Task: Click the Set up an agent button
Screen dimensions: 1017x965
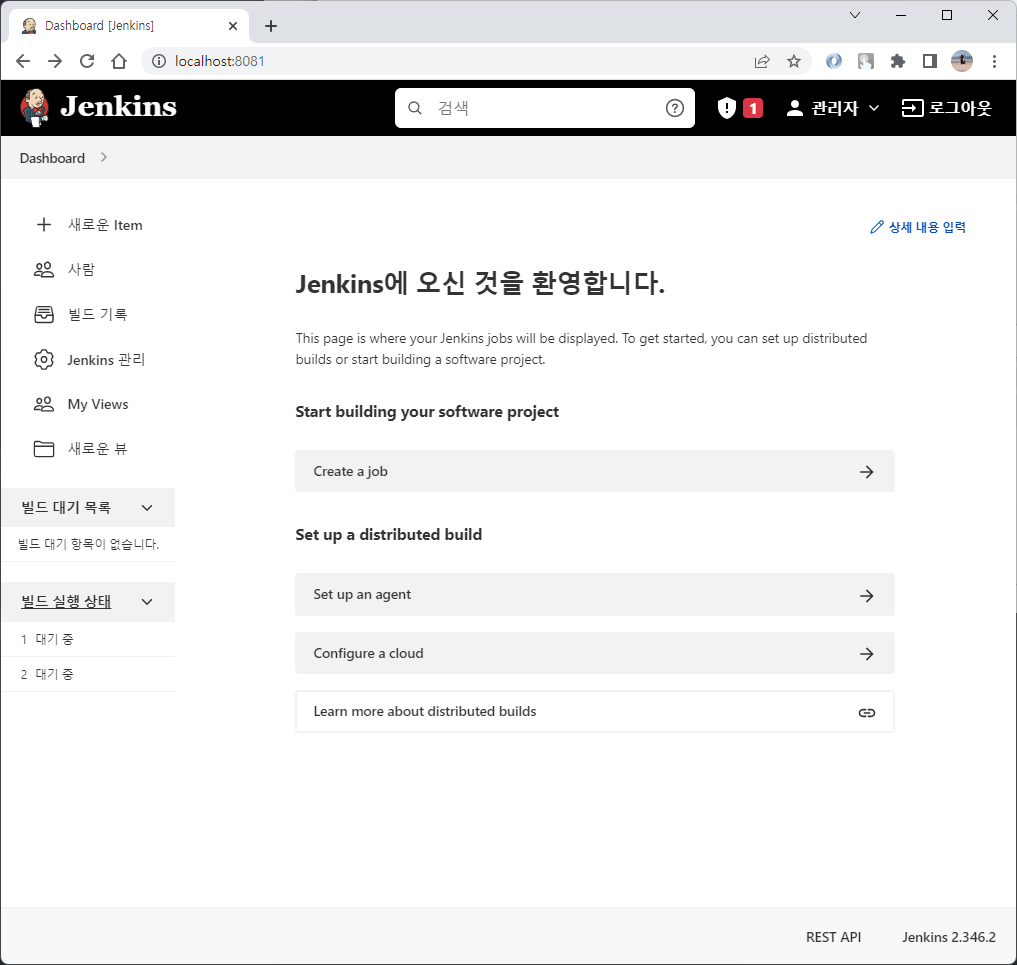Action: click(595, 595)
